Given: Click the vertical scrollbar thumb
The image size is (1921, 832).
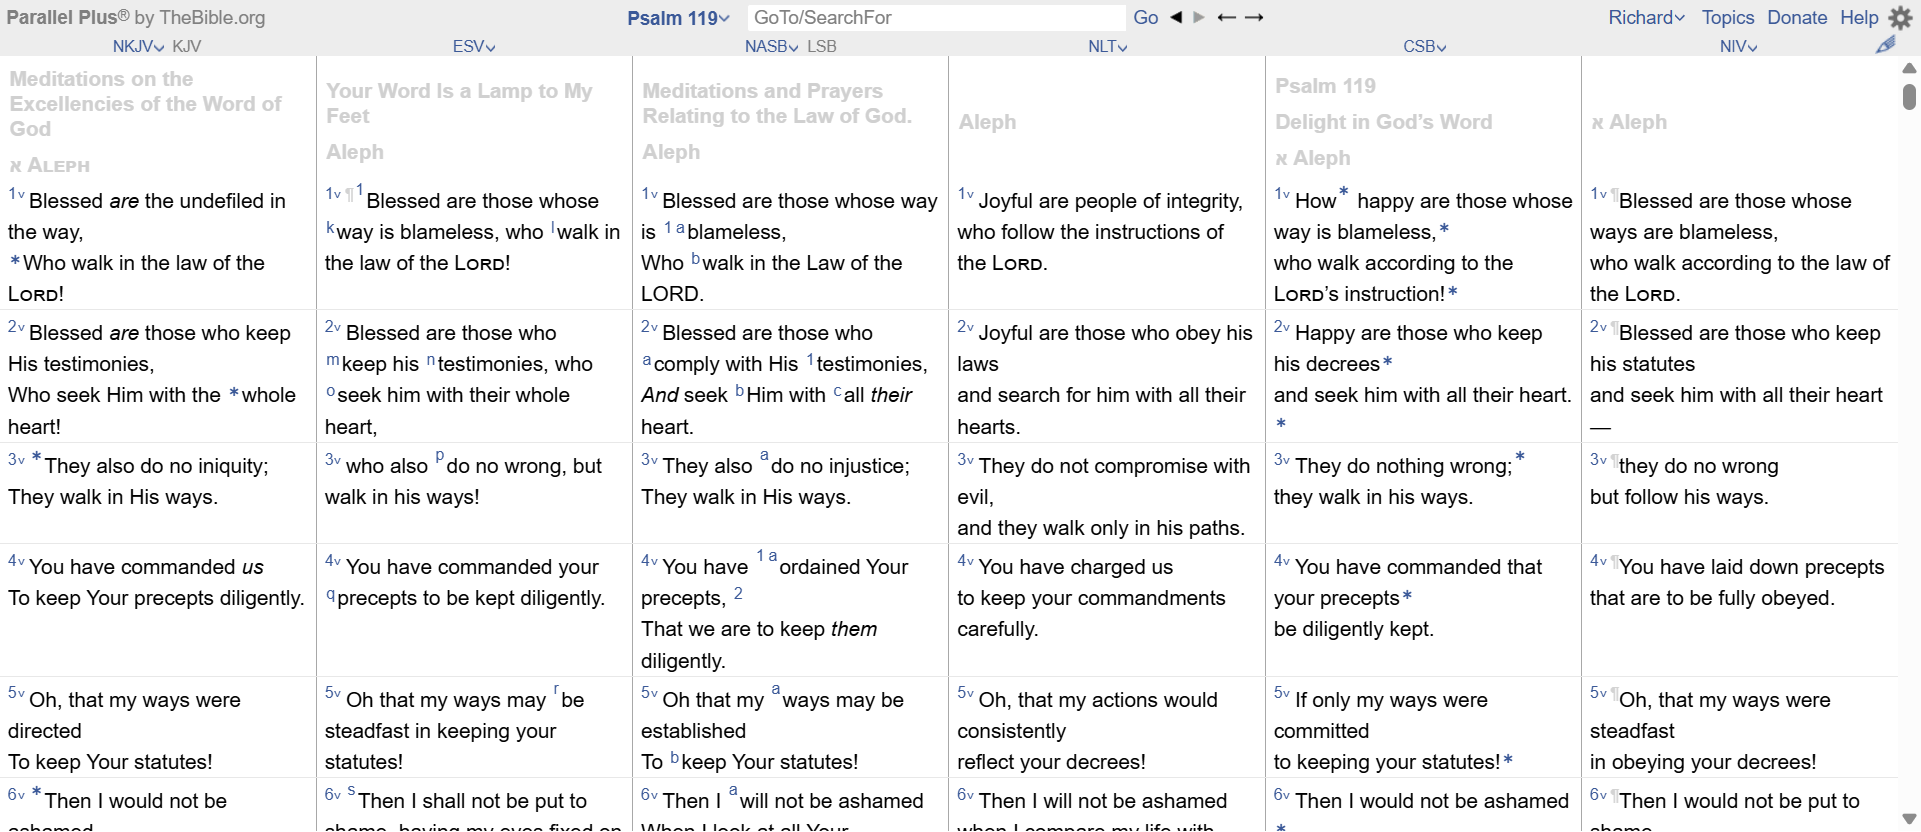Looking at the screenshot, I should (x=1909, y=96).
